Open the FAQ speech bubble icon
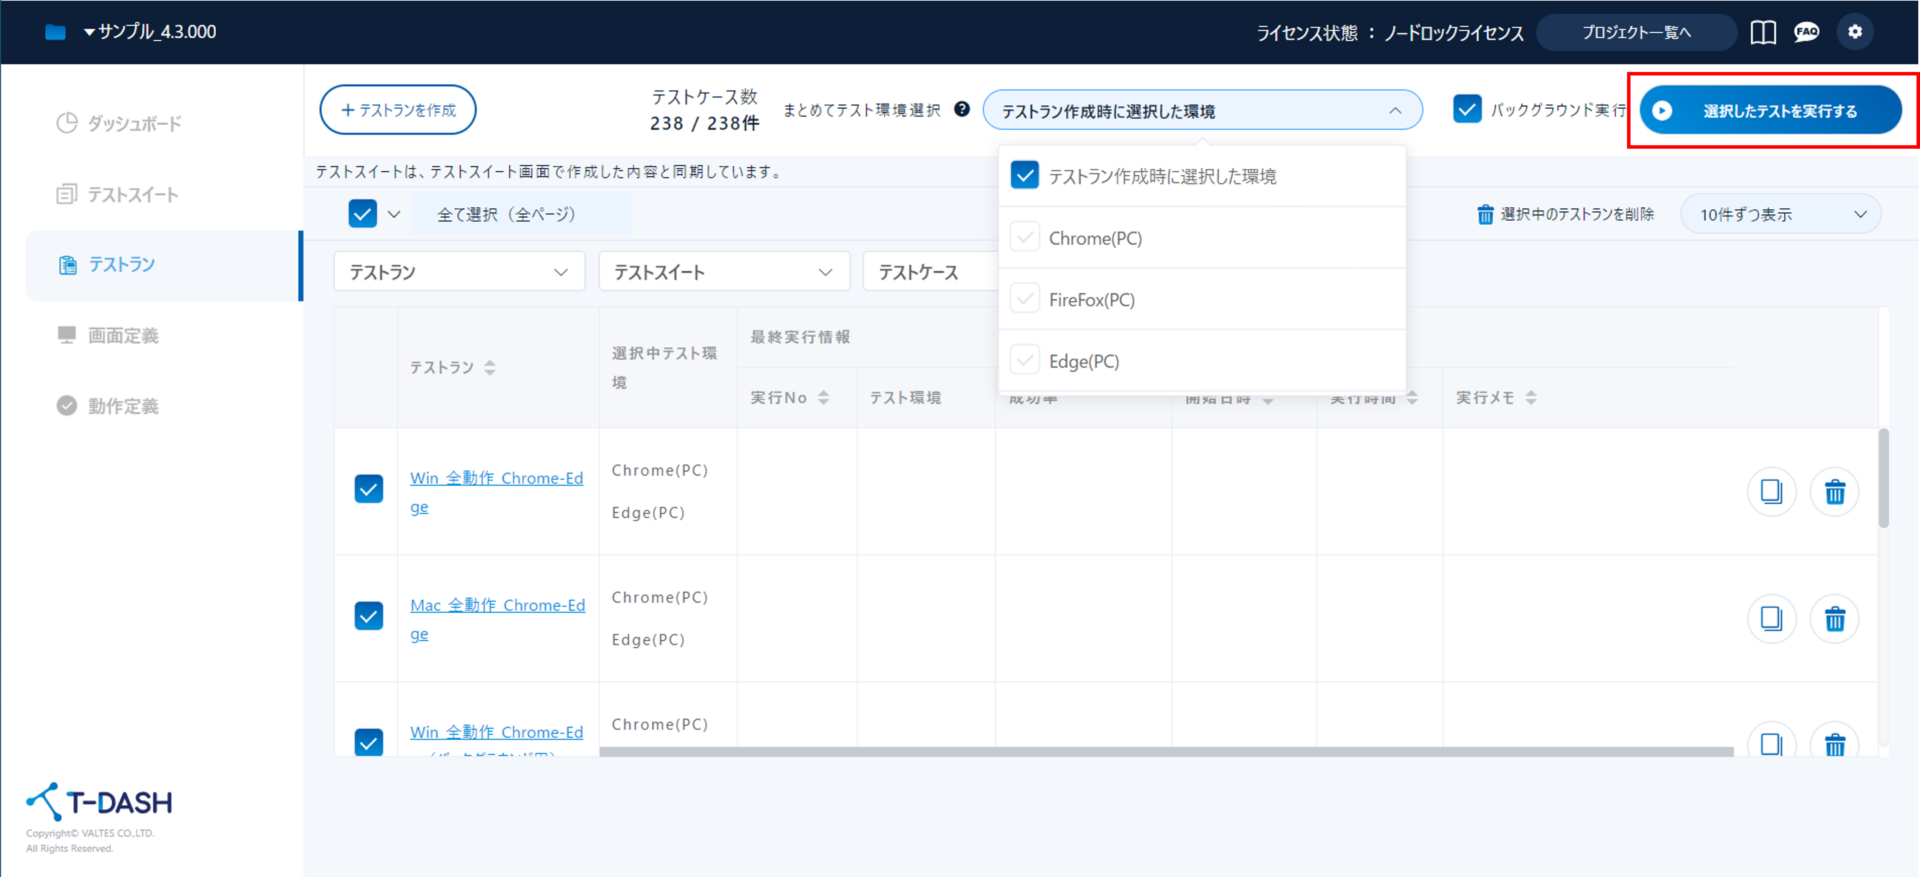1920x877 pixels. pyautogui.click(x=1806, y=32)
